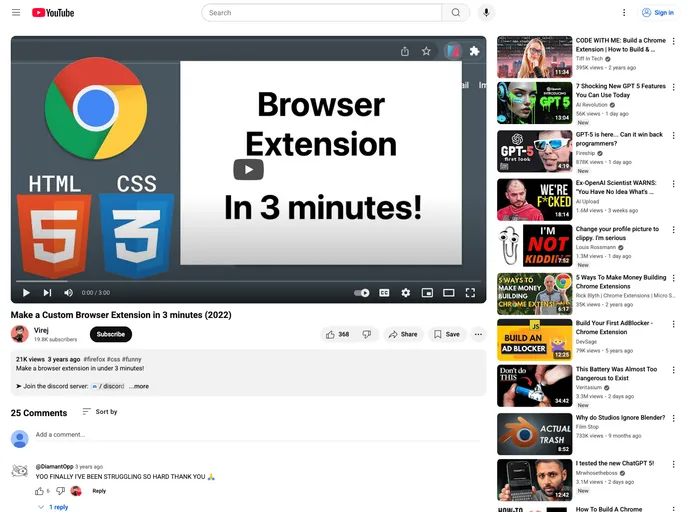The height and width of the screenshot is (512, 688).
Task: Open the Louis Rossmann channel name
Action: 596,247
